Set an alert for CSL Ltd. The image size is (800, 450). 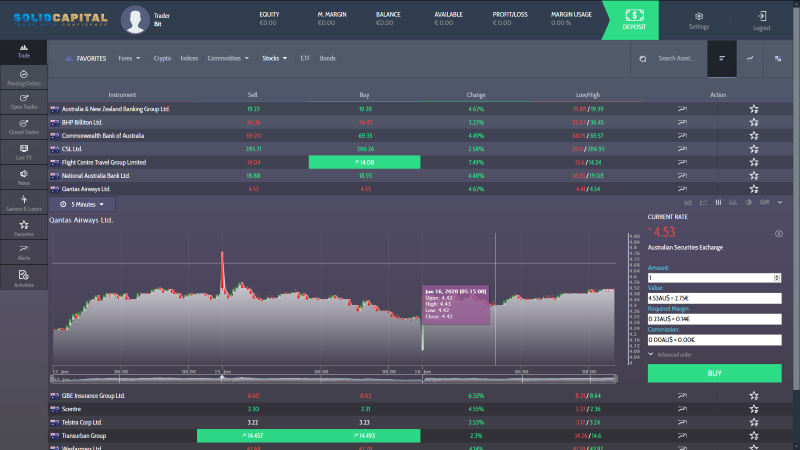(682, 149)
